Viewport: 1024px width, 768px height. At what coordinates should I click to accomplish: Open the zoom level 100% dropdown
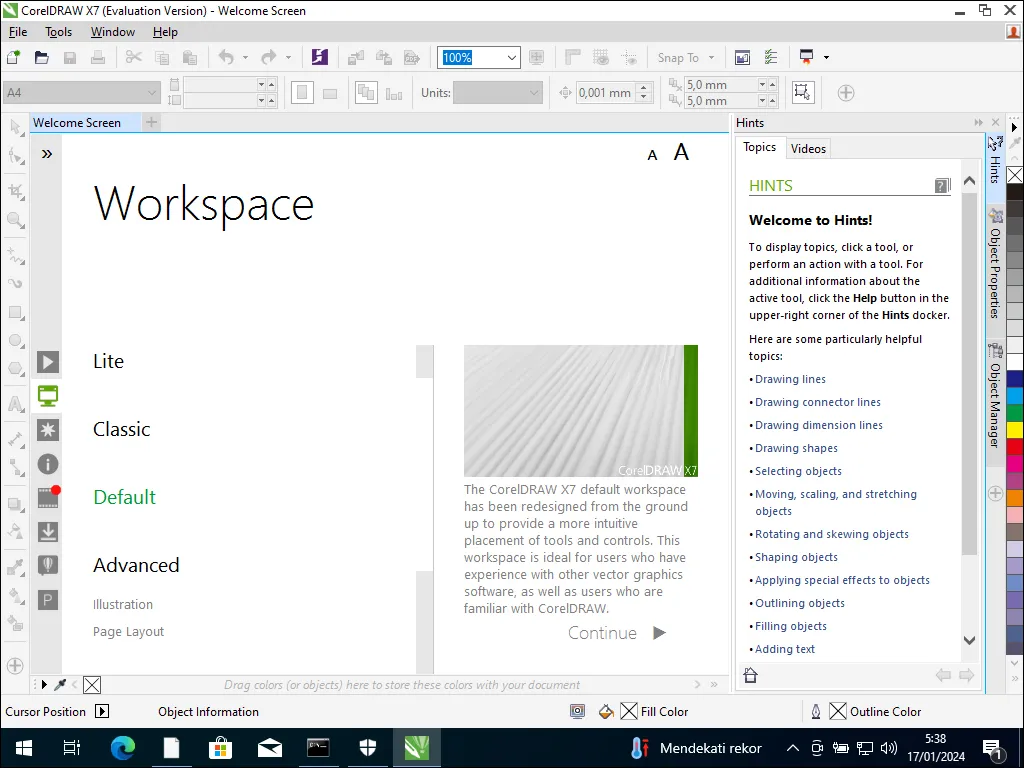tap(512, 58)
